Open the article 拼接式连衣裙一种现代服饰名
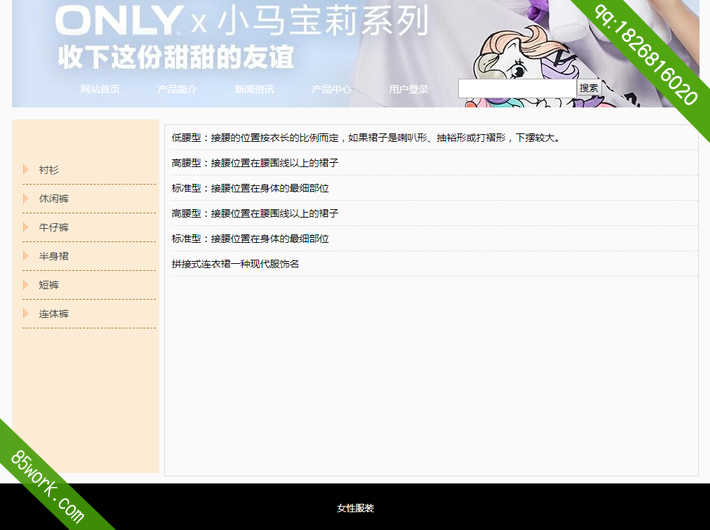The height and width of the screenshot is (530, 710). [235, 264]
